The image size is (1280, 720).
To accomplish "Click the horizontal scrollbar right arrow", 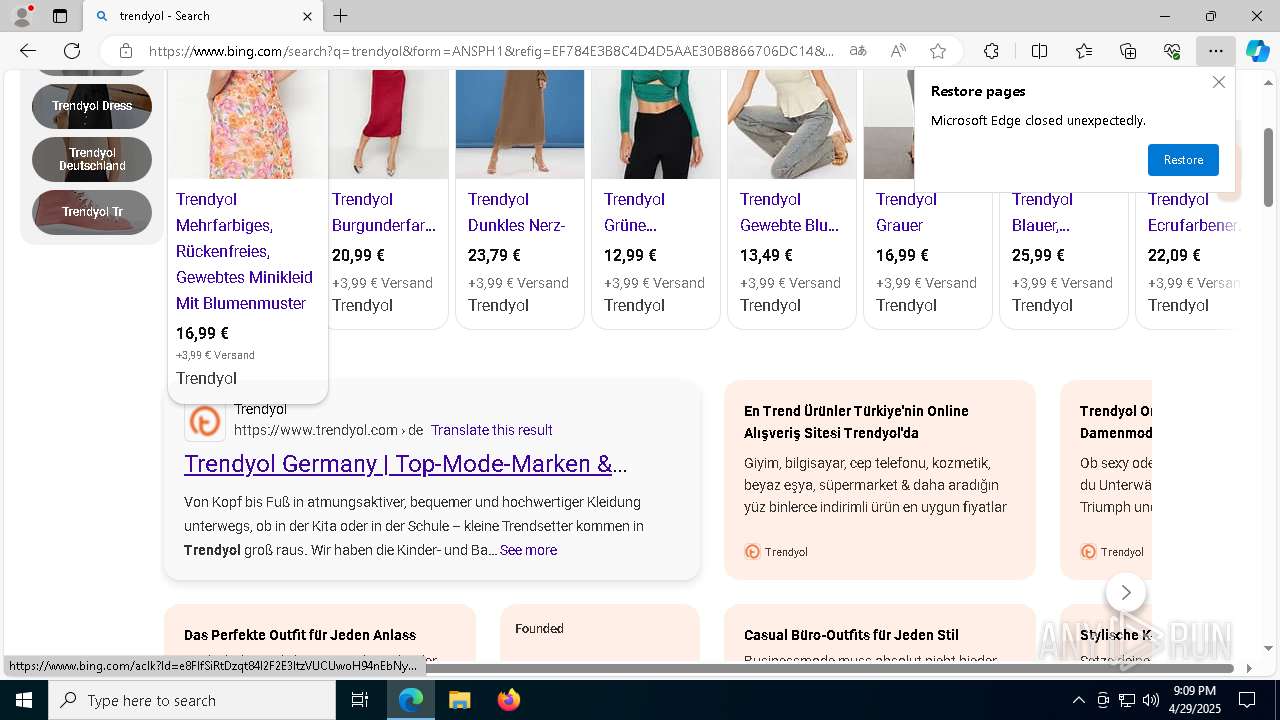I will [1249, 668].
